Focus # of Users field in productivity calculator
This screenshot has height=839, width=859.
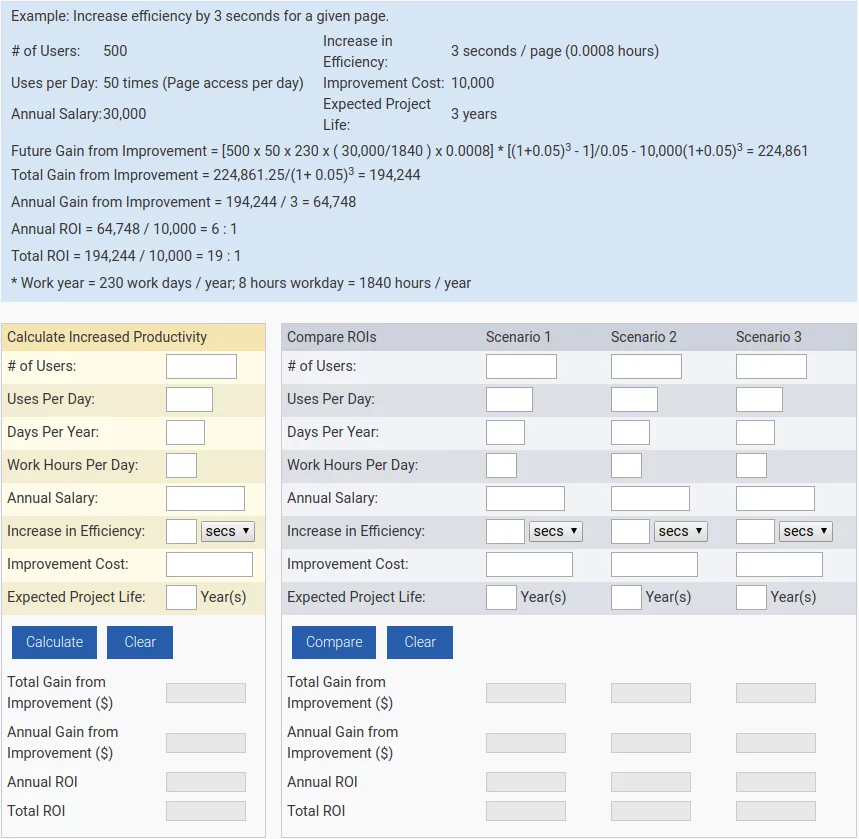coord(202,367)
